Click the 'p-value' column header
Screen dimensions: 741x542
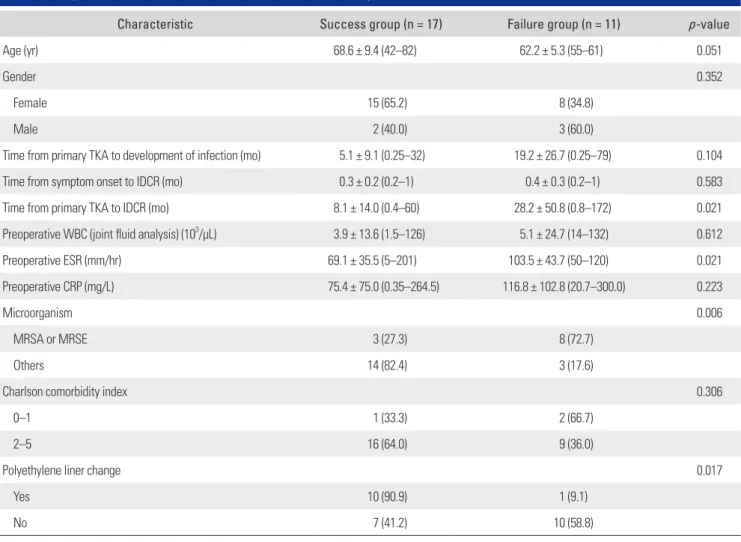coord(709,25)
